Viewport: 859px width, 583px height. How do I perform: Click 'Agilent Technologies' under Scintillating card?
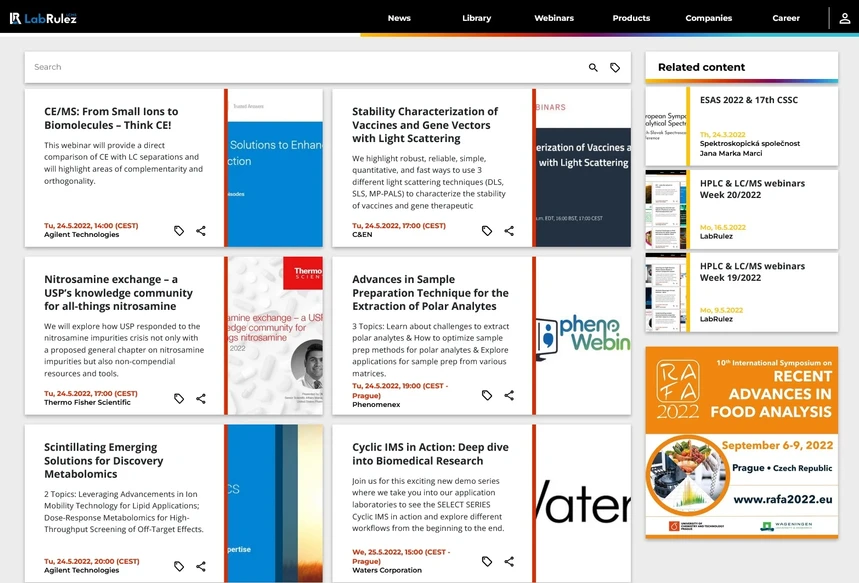pyautogui.click(x=82, y=570)
